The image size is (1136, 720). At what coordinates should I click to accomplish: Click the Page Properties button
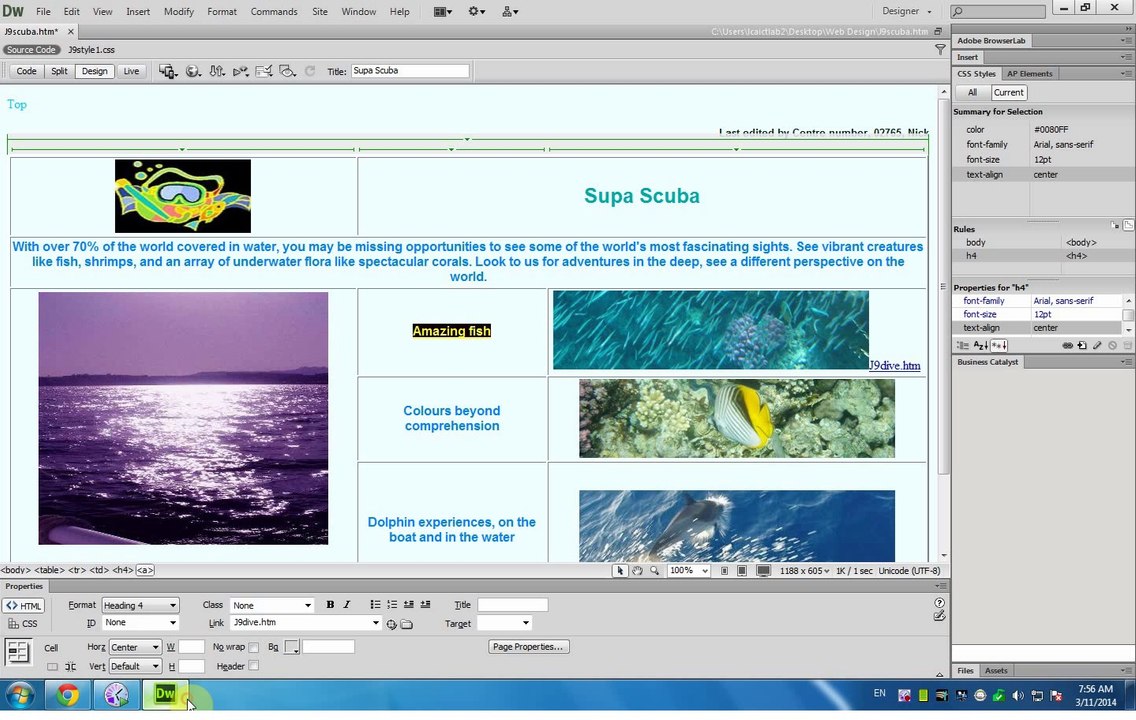tap(528, 647)
